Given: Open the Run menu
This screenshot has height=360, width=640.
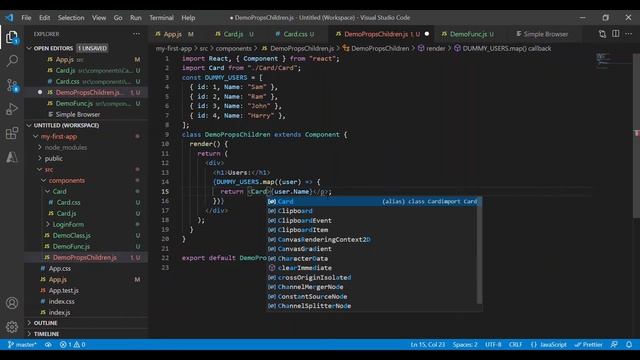Looking at the screenshot, I should [x=136, y=18].
